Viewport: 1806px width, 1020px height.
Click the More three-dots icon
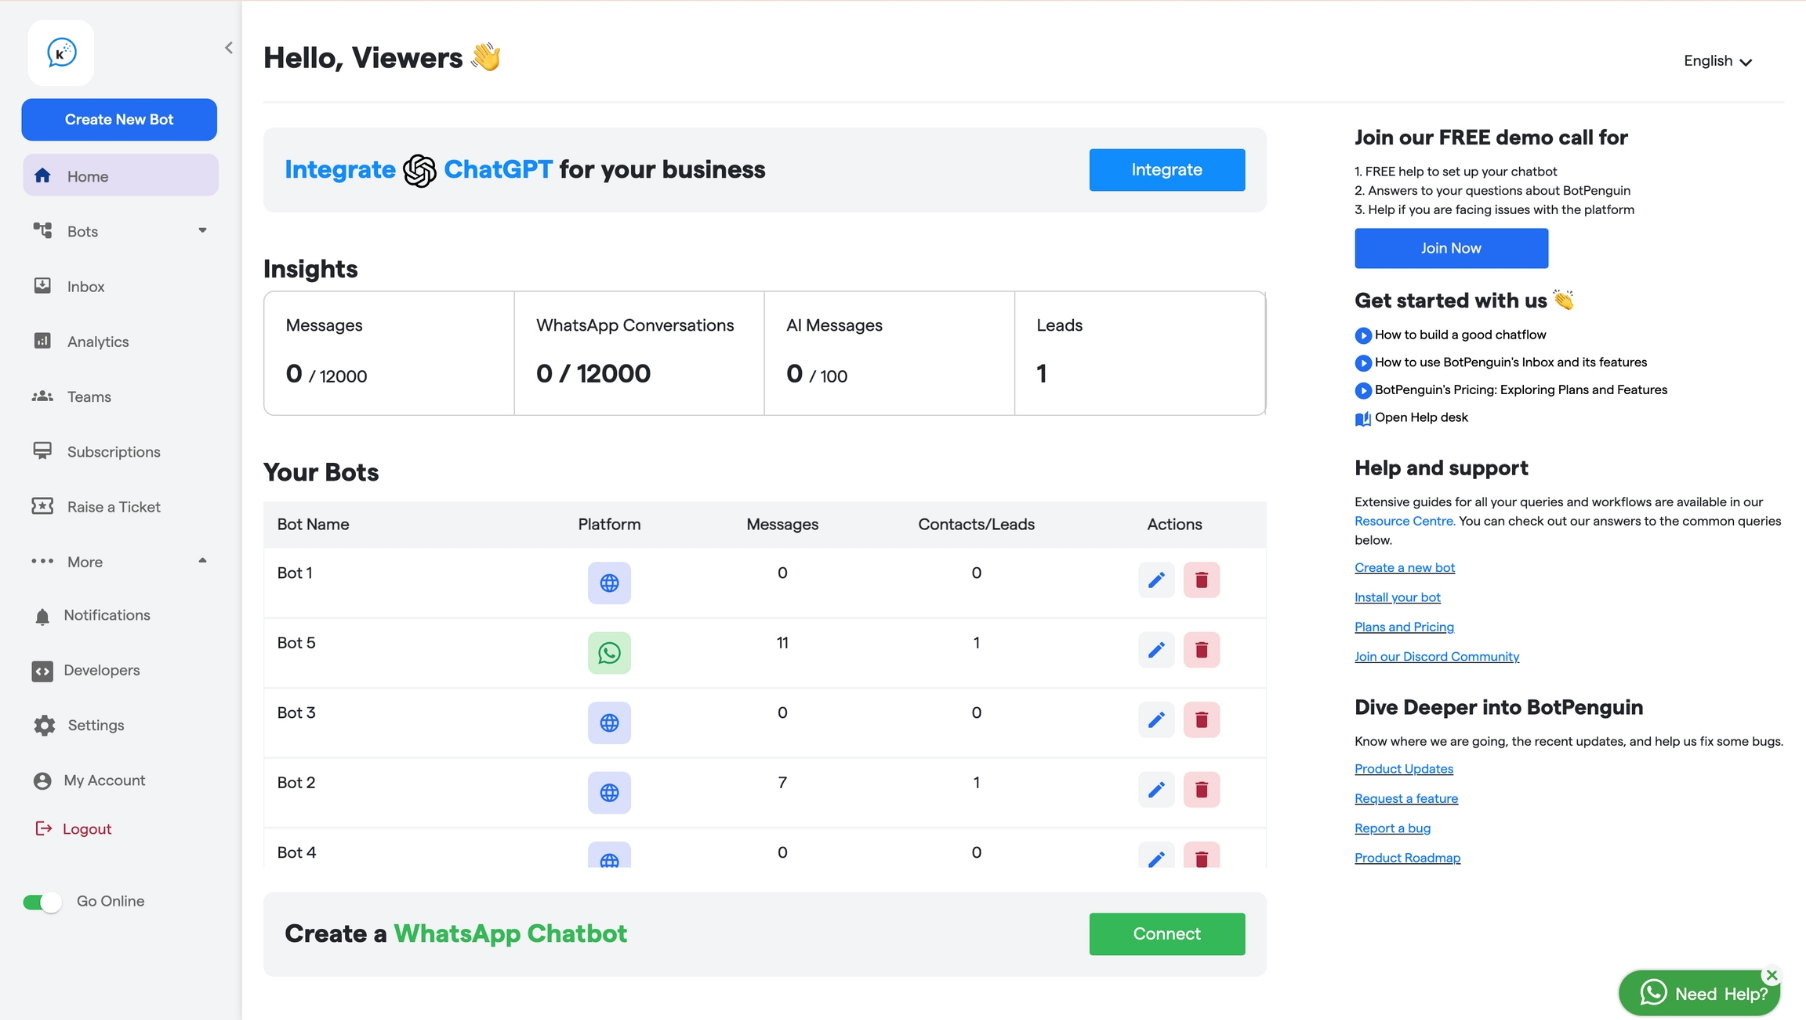tap(42, 562)
